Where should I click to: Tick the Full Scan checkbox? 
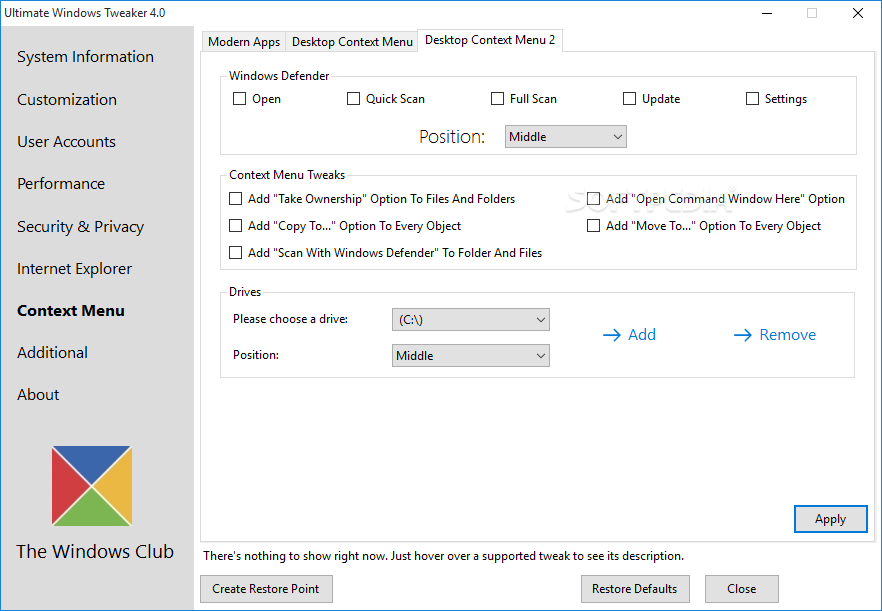coord(497,99)
